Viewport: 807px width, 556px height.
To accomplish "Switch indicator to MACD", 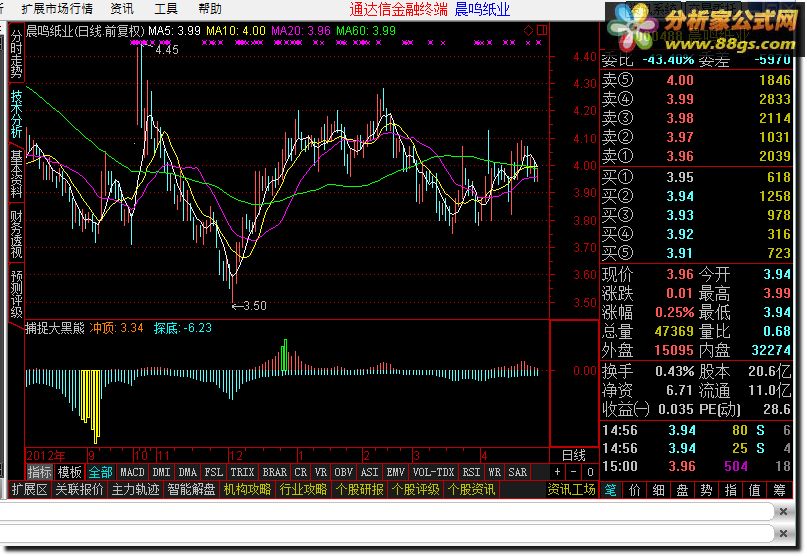I will pos(132,472).
